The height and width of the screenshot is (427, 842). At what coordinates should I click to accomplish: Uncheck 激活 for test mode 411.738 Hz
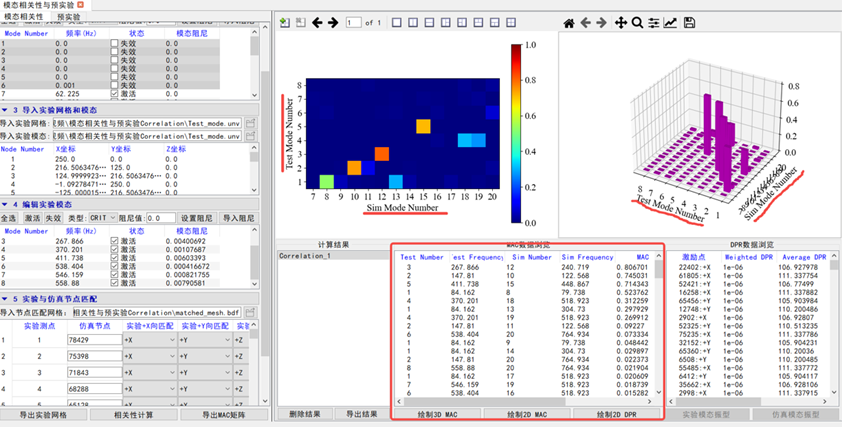point(114,258)
